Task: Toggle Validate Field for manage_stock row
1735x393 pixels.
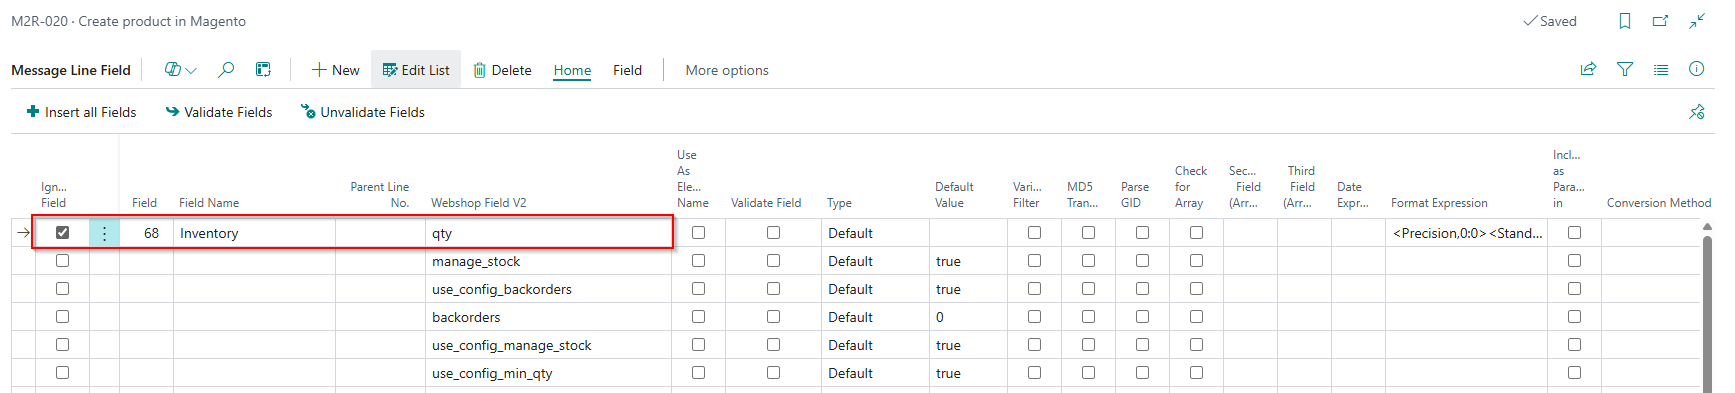Action: tap(773, 261)
